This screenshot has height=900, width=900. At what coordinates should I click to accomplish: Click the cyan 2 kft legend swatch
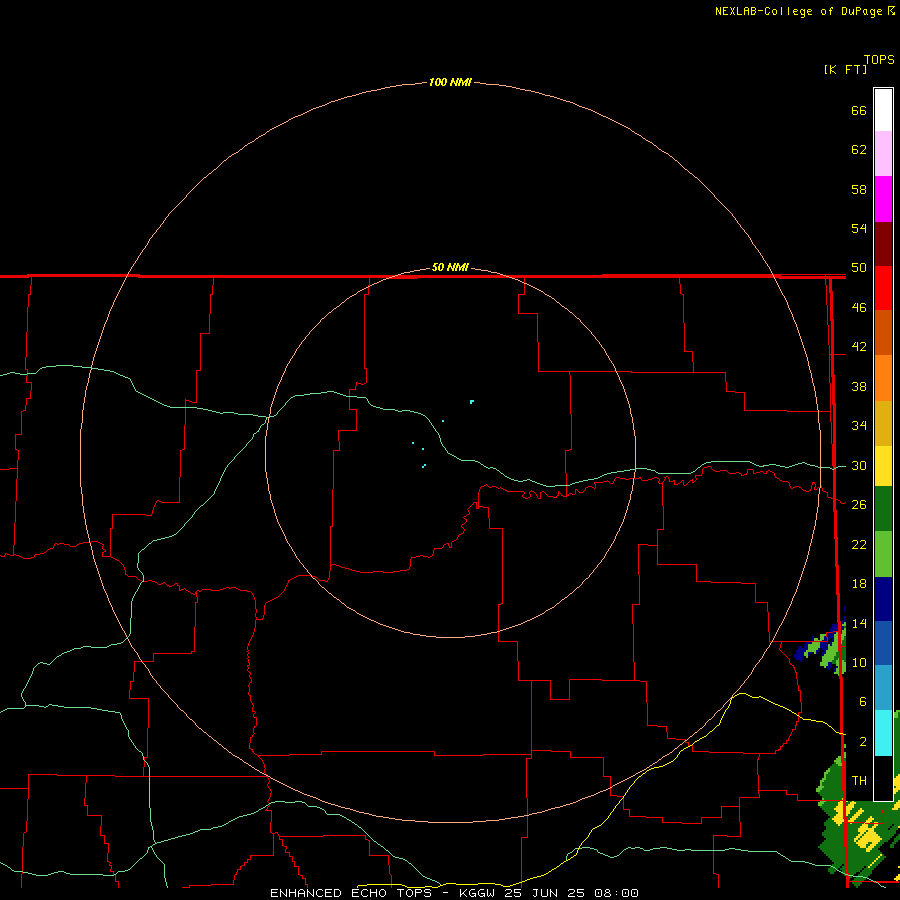883,733
